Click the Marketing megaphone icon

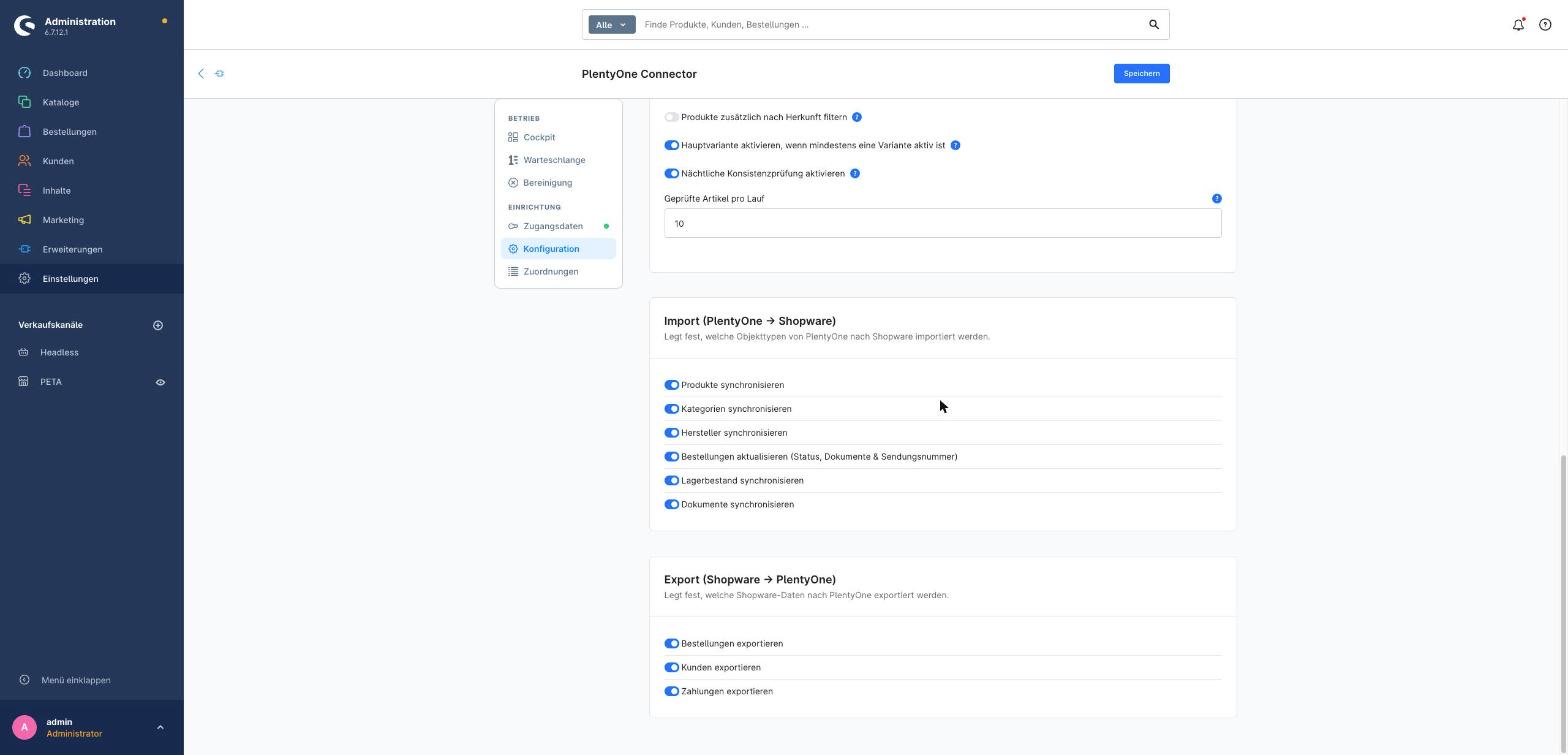(25, 220)
